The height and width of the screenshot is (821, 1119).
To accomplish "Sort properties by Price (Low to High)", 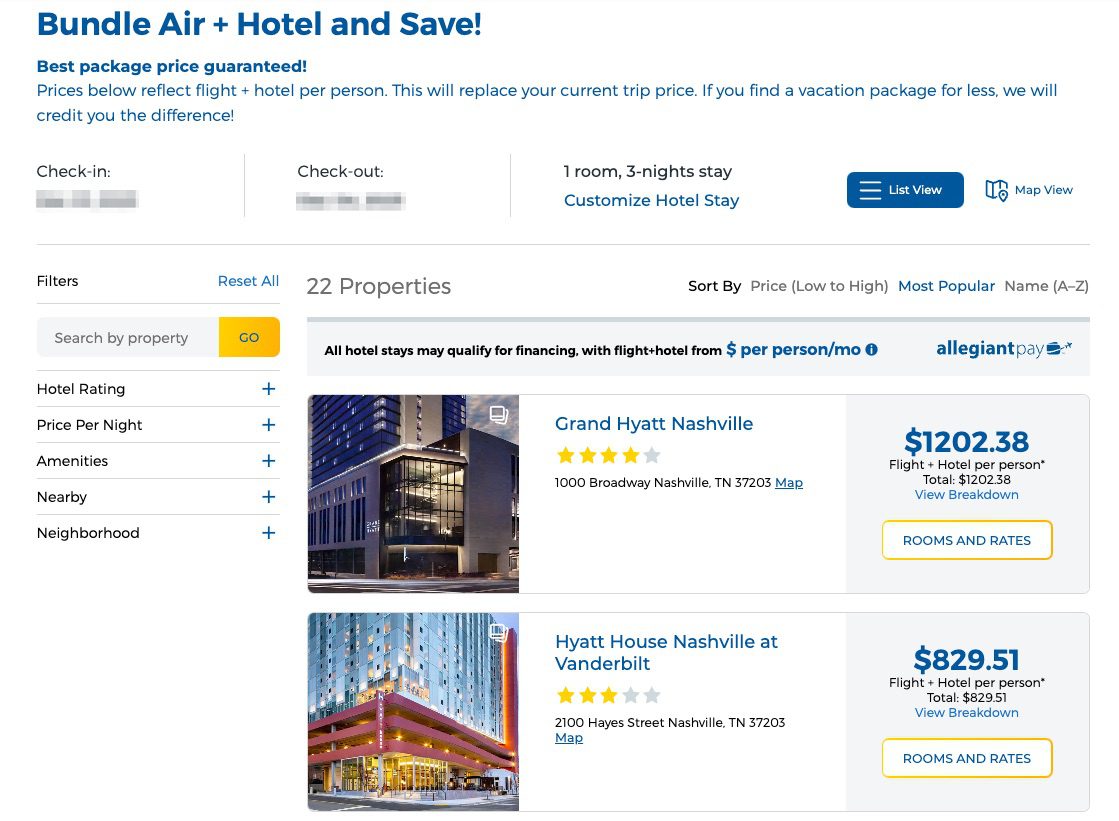I will point(818,286).
